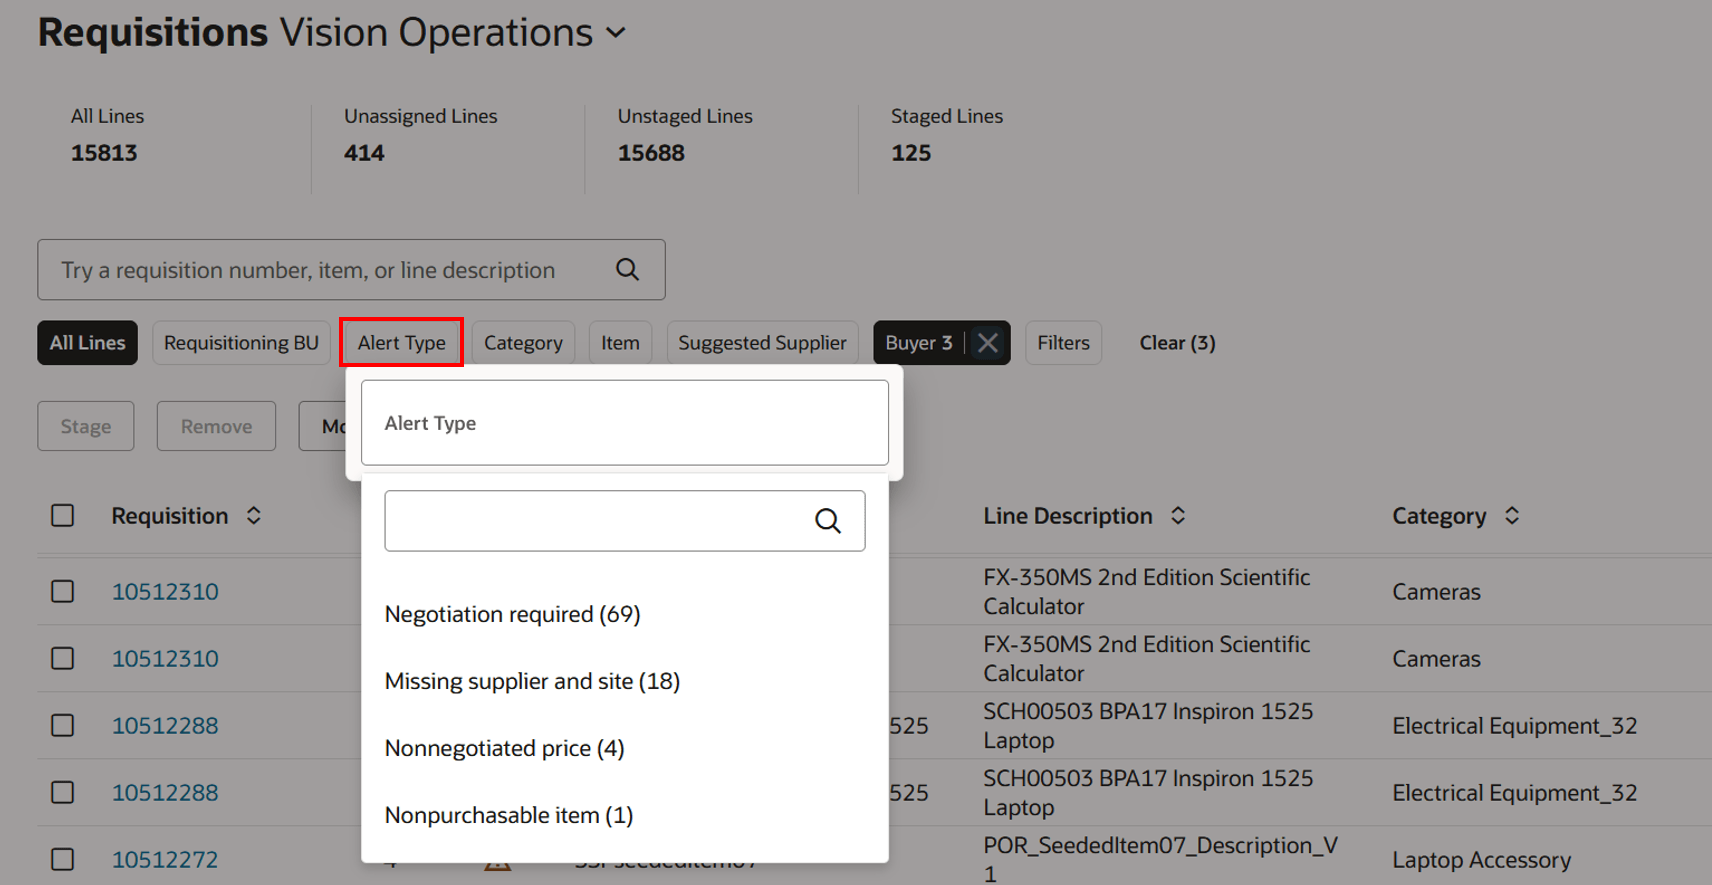The height and width of the screenshot is (885, 1712).
Task: Click the magnifier icon in the requisition search box
Action: click(627, 269)
